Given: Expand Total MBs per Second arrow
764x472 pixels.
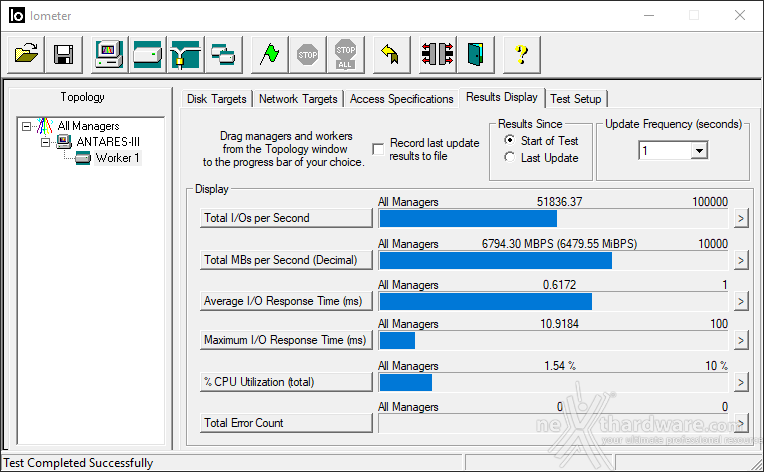Looking at the screenshot, I should 741,260.
